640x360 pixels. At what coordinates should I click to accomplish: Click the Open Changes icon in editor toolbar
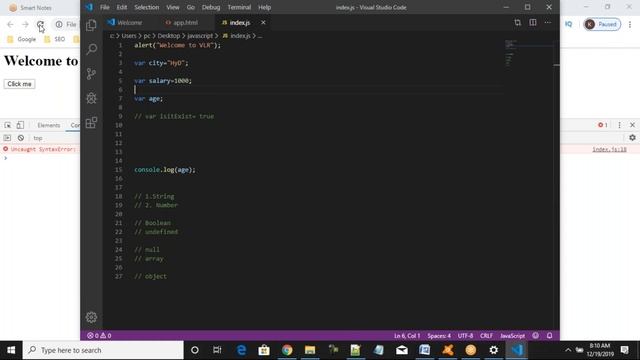(x=518, y=22)
